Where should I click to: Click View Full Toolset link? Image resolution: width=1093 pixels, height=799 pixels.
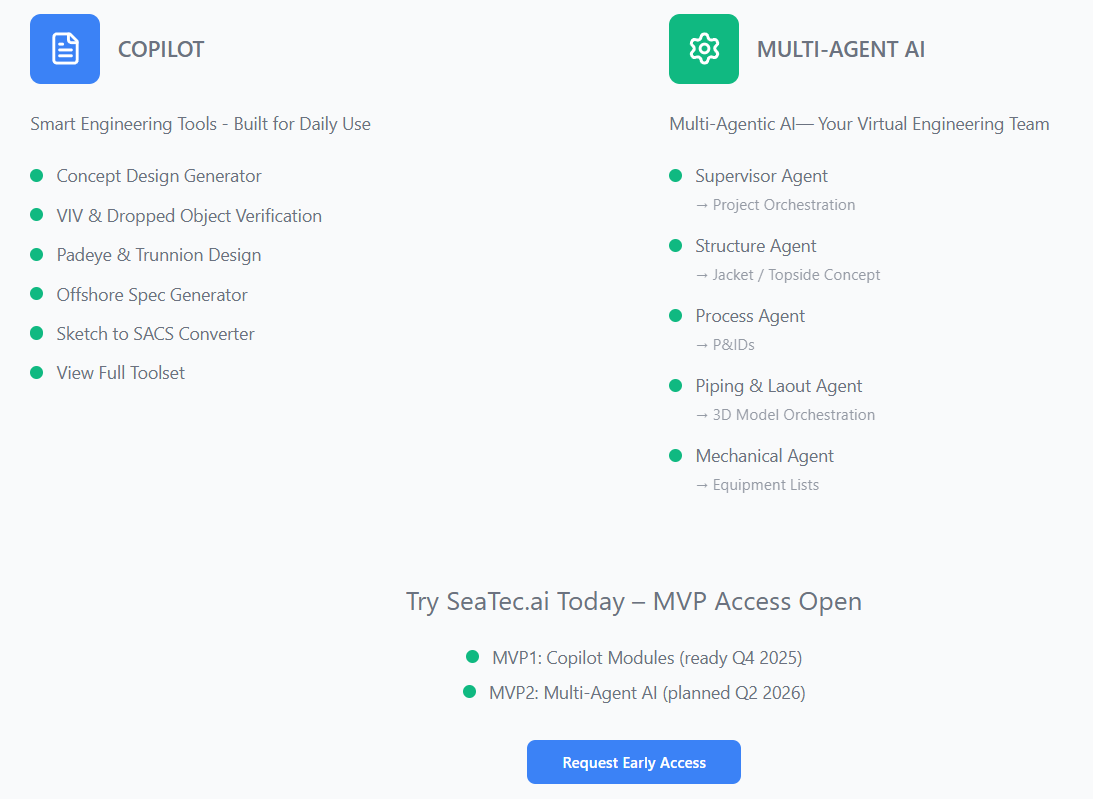121,373
